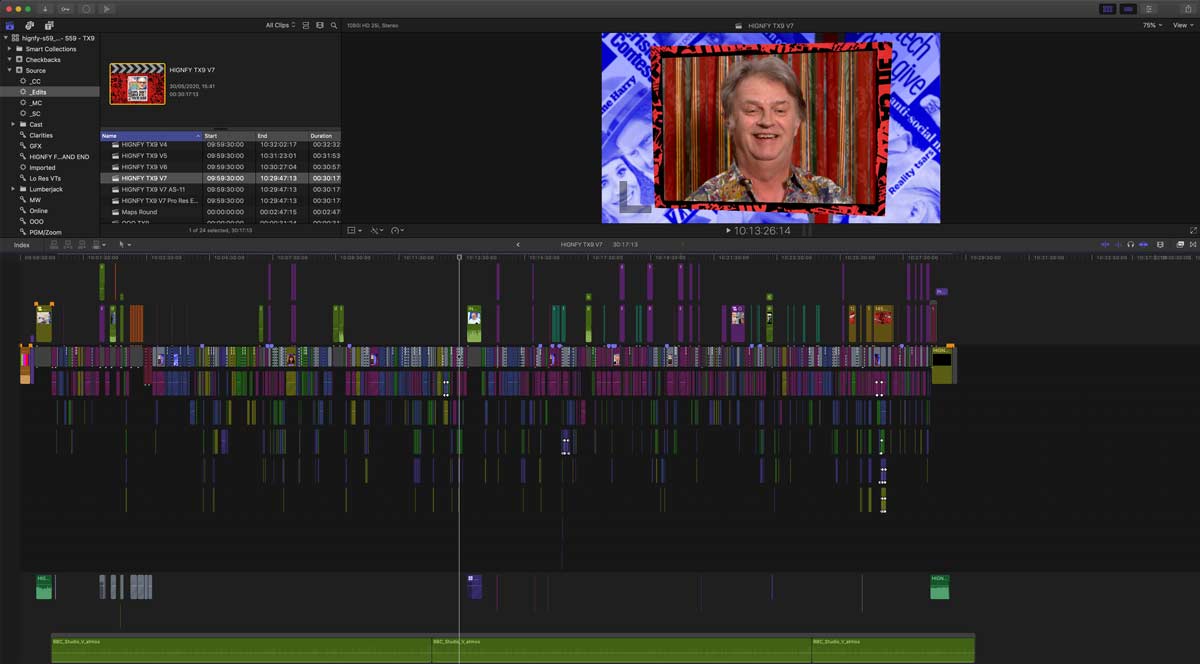Screen dimensions: 1200x664
Task: Open the viewer View menu
Action: (x=1181, y=25)
